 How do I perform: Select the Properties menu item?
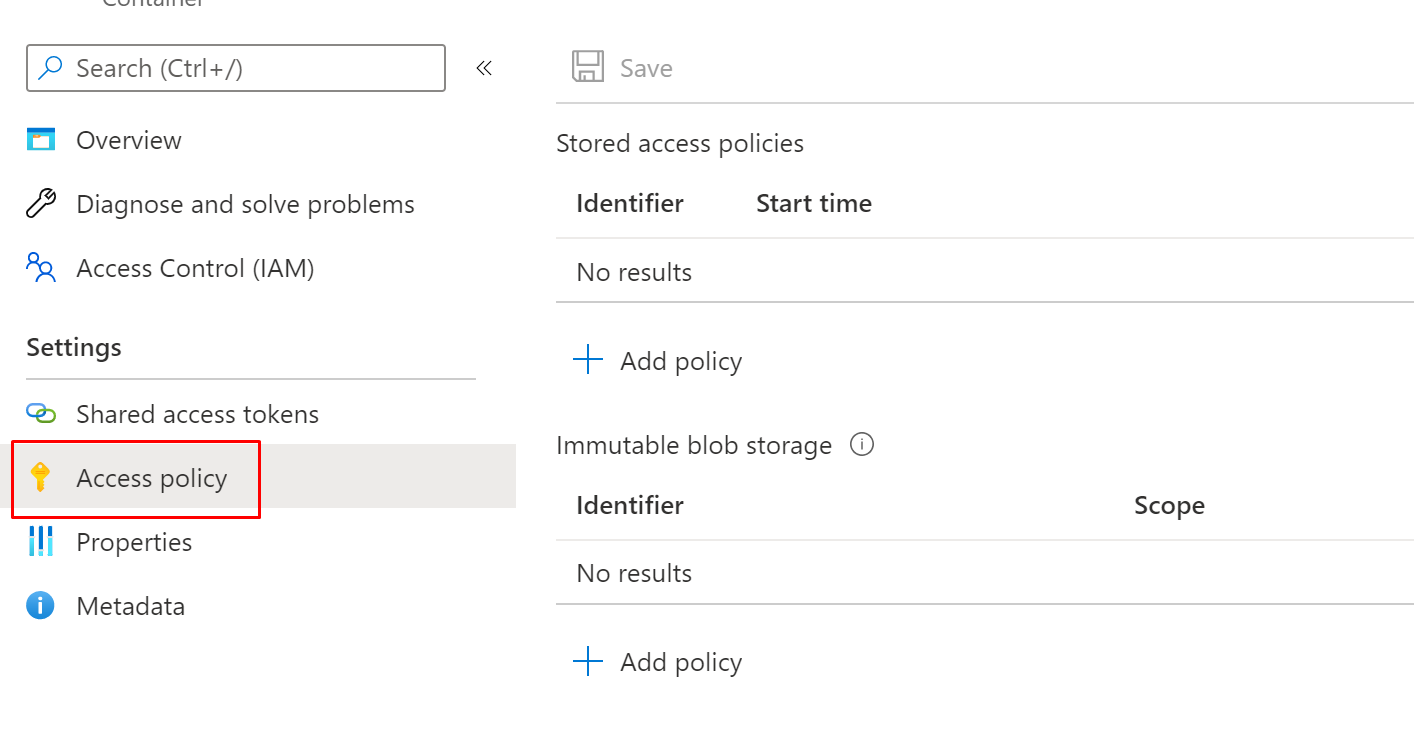click(134, 542)
